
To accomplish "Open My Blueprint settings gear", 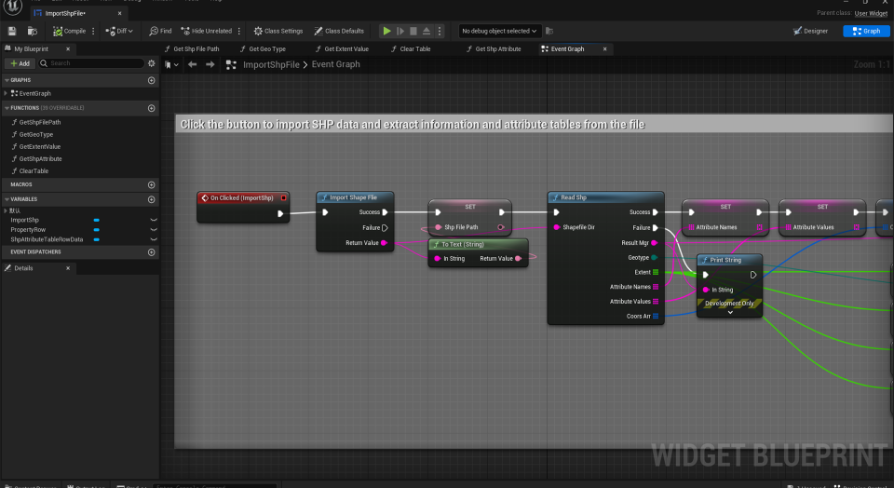I will click(151, 63).
